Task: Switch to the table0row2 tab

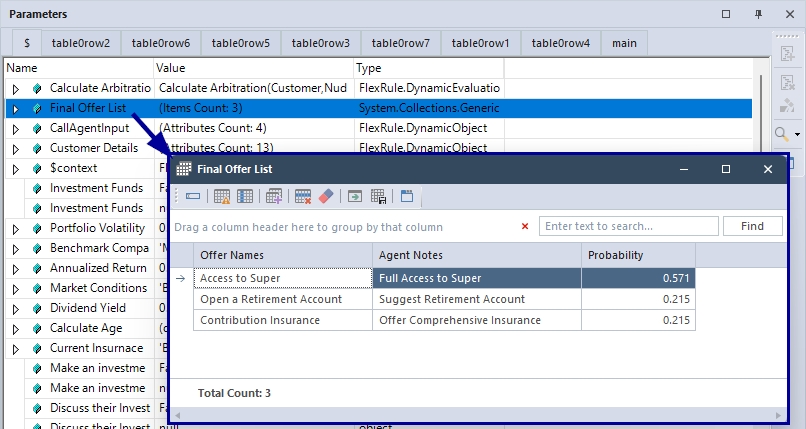Action: click(81, 43)
